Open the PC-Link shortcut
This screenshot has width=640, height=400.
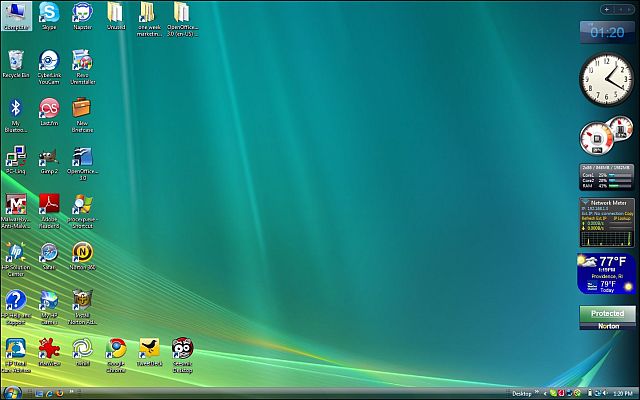(x=16, y=160)
